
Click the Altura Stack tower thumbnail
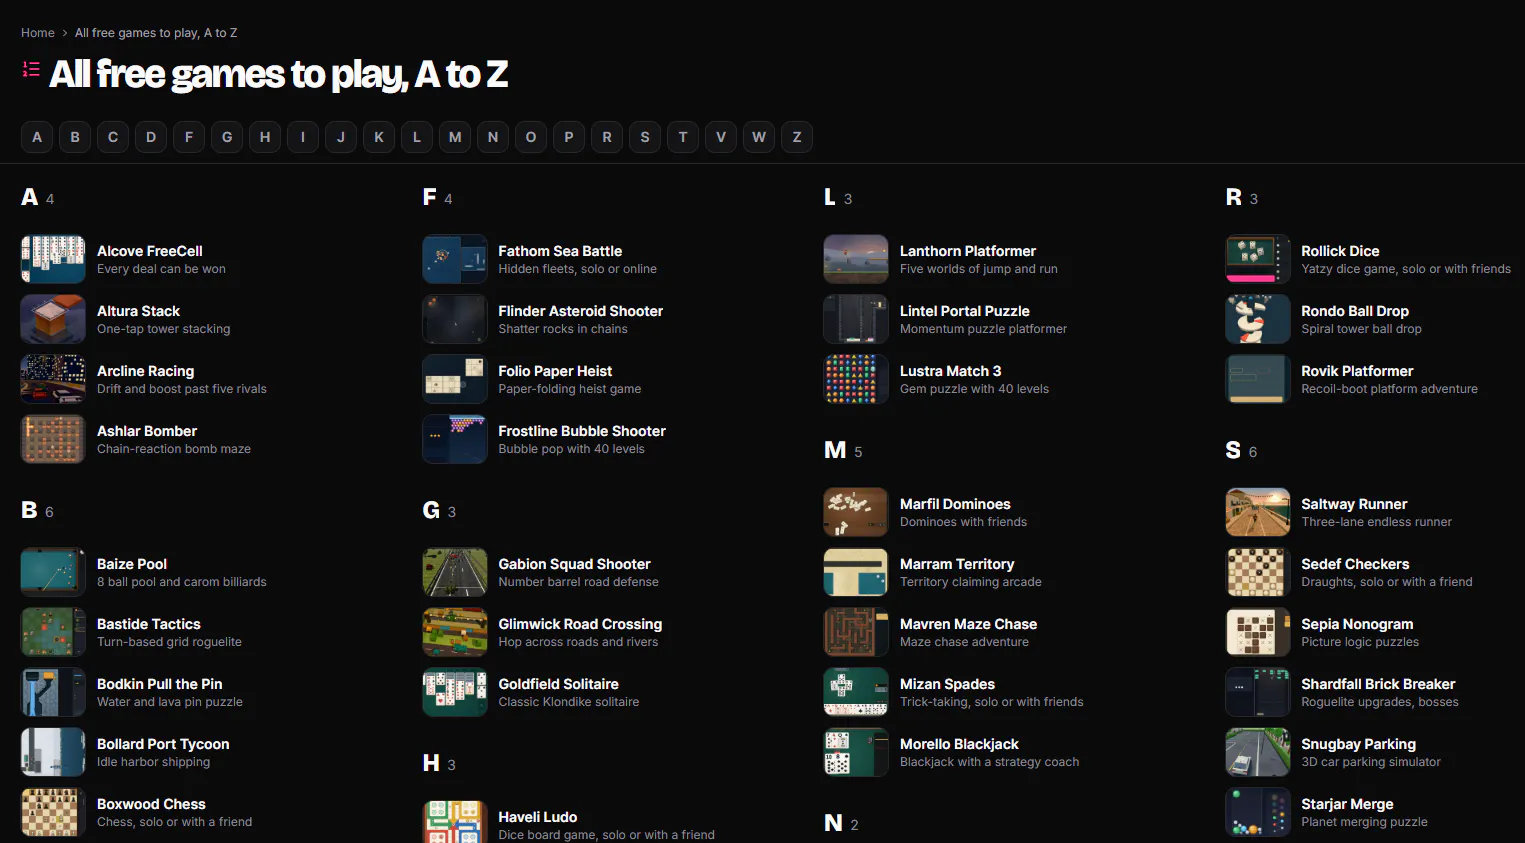(x=53, y=319)
